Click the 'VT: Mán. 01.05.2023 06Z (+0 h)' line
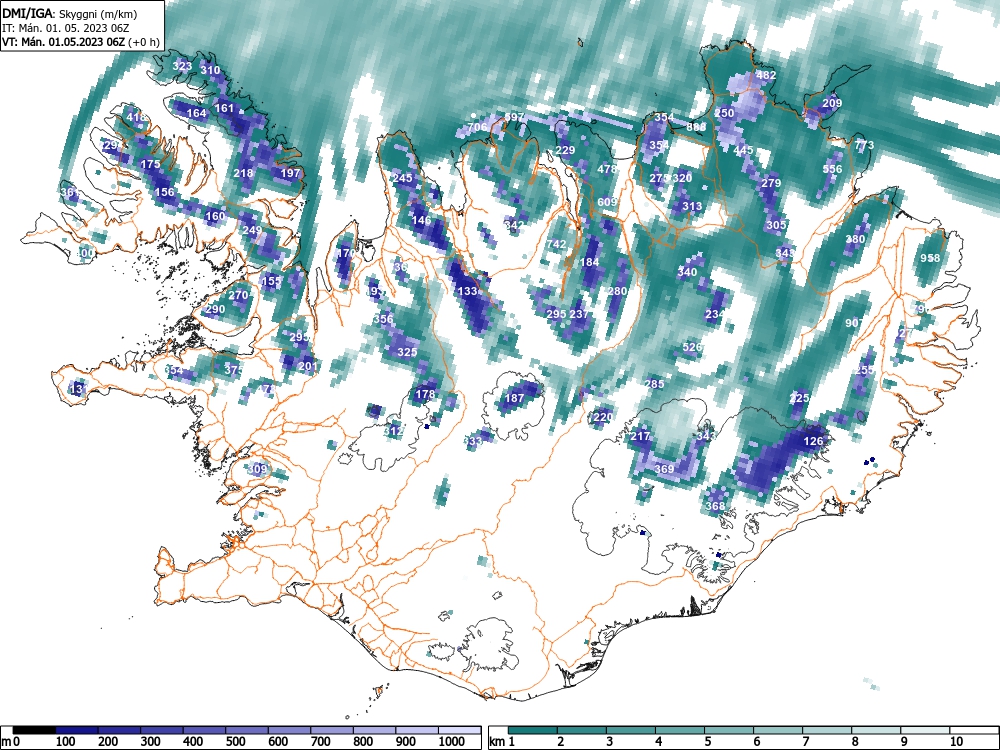This screenshot has width=1000, height=750. [x=80, y=43]
